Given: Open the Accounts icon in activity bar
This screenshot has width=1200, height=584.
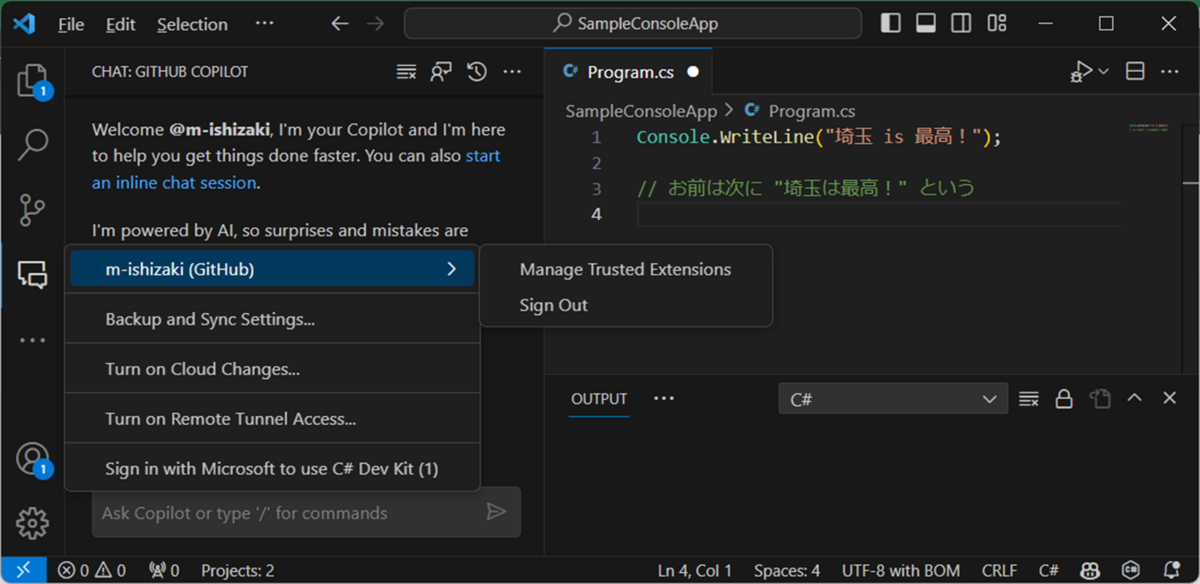Looking at the screenshot, I should click(32, 459).
